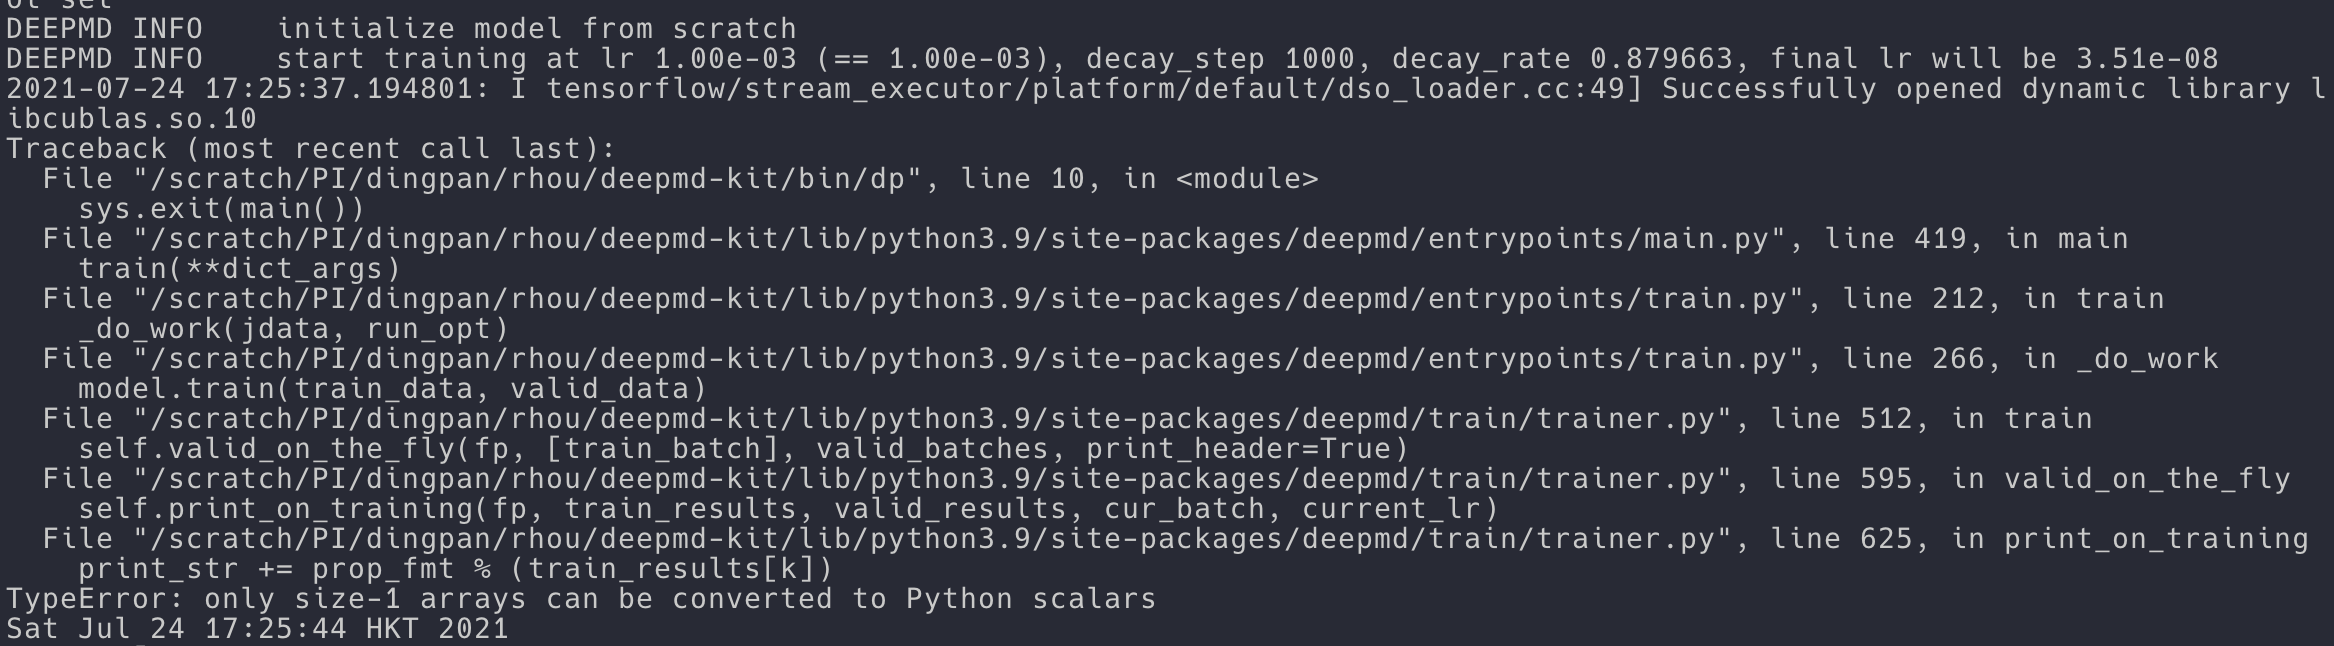Click the deepmd-kit/bin/dp file path

click(x=527, y=179)
